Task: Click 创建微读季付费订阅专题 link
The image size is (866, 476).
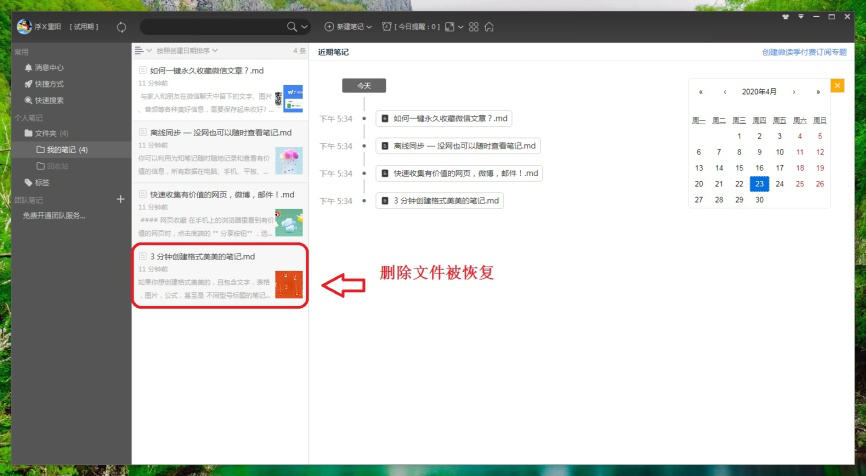Action: [x=804, y=52]
